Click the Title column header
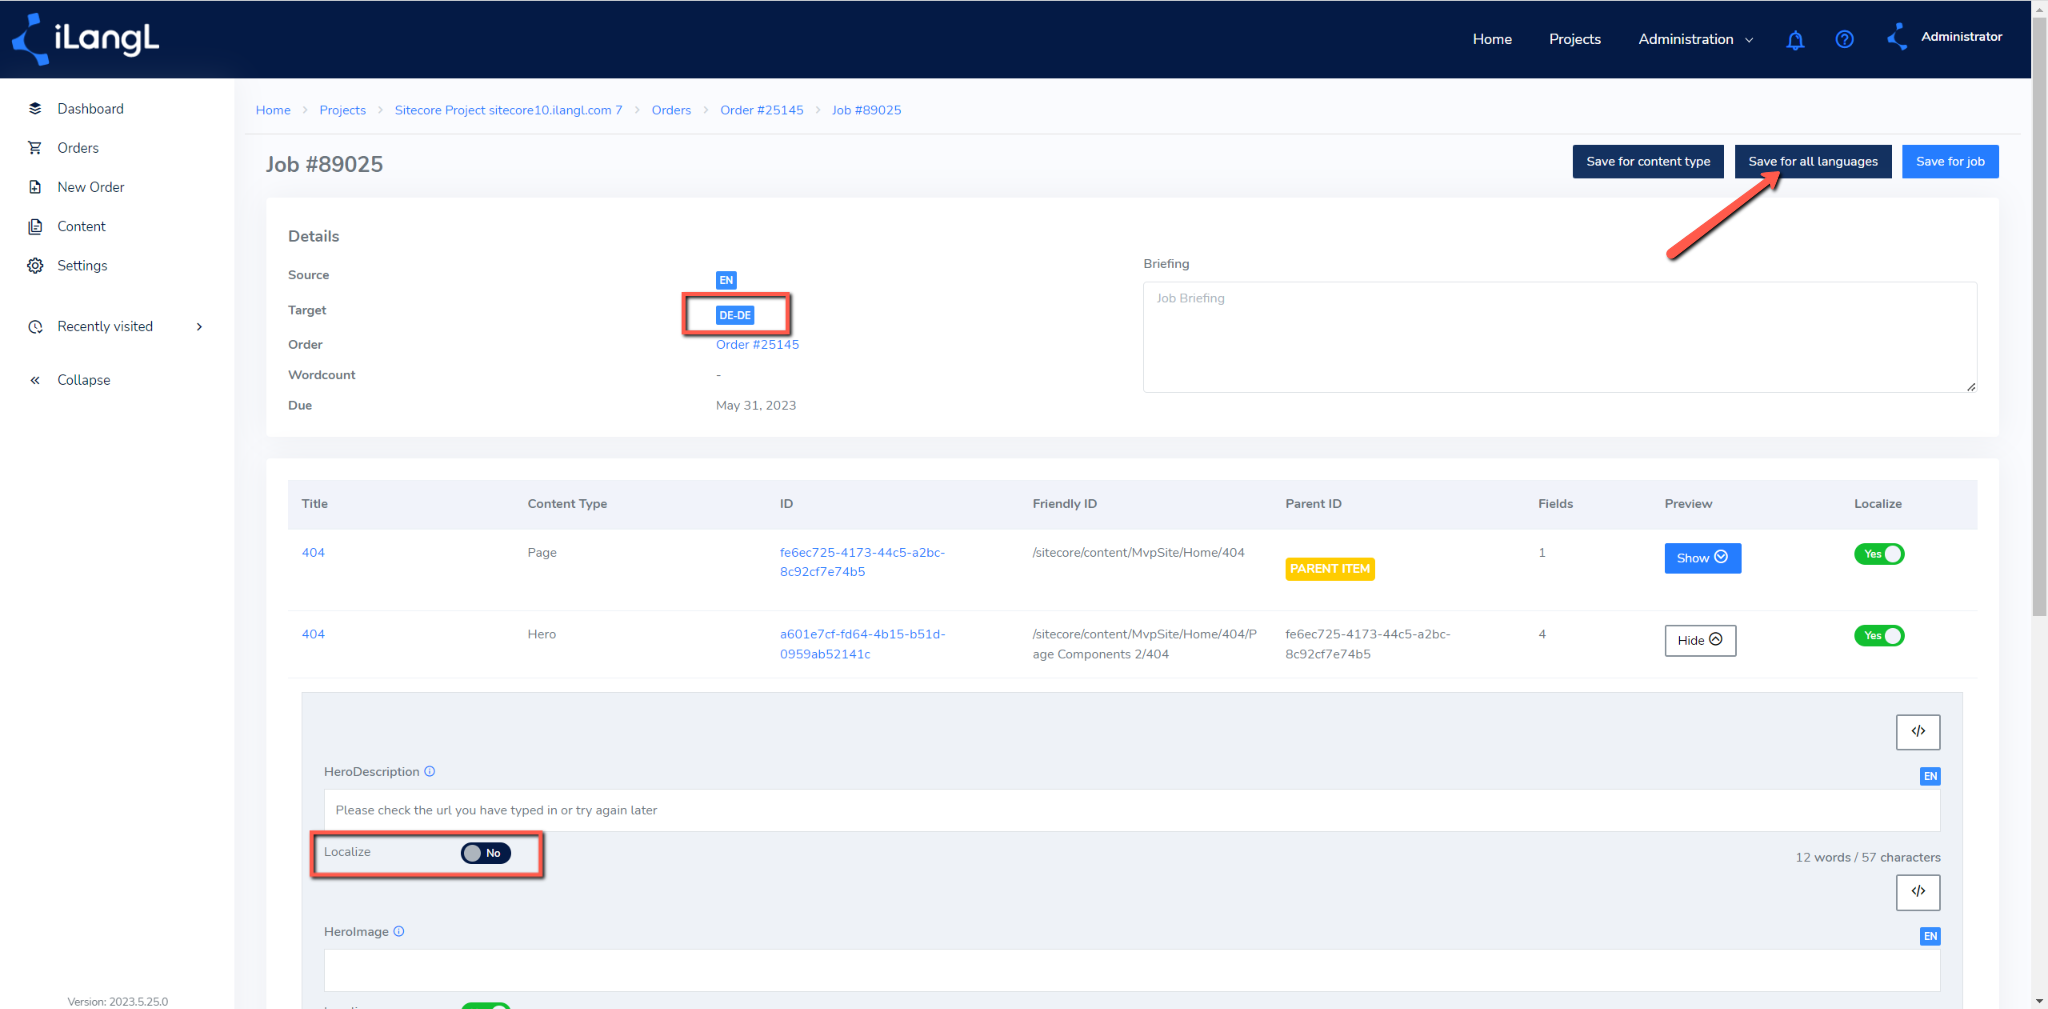The height and width of the screenshot is (1009, 2048). tap(315, 504)
